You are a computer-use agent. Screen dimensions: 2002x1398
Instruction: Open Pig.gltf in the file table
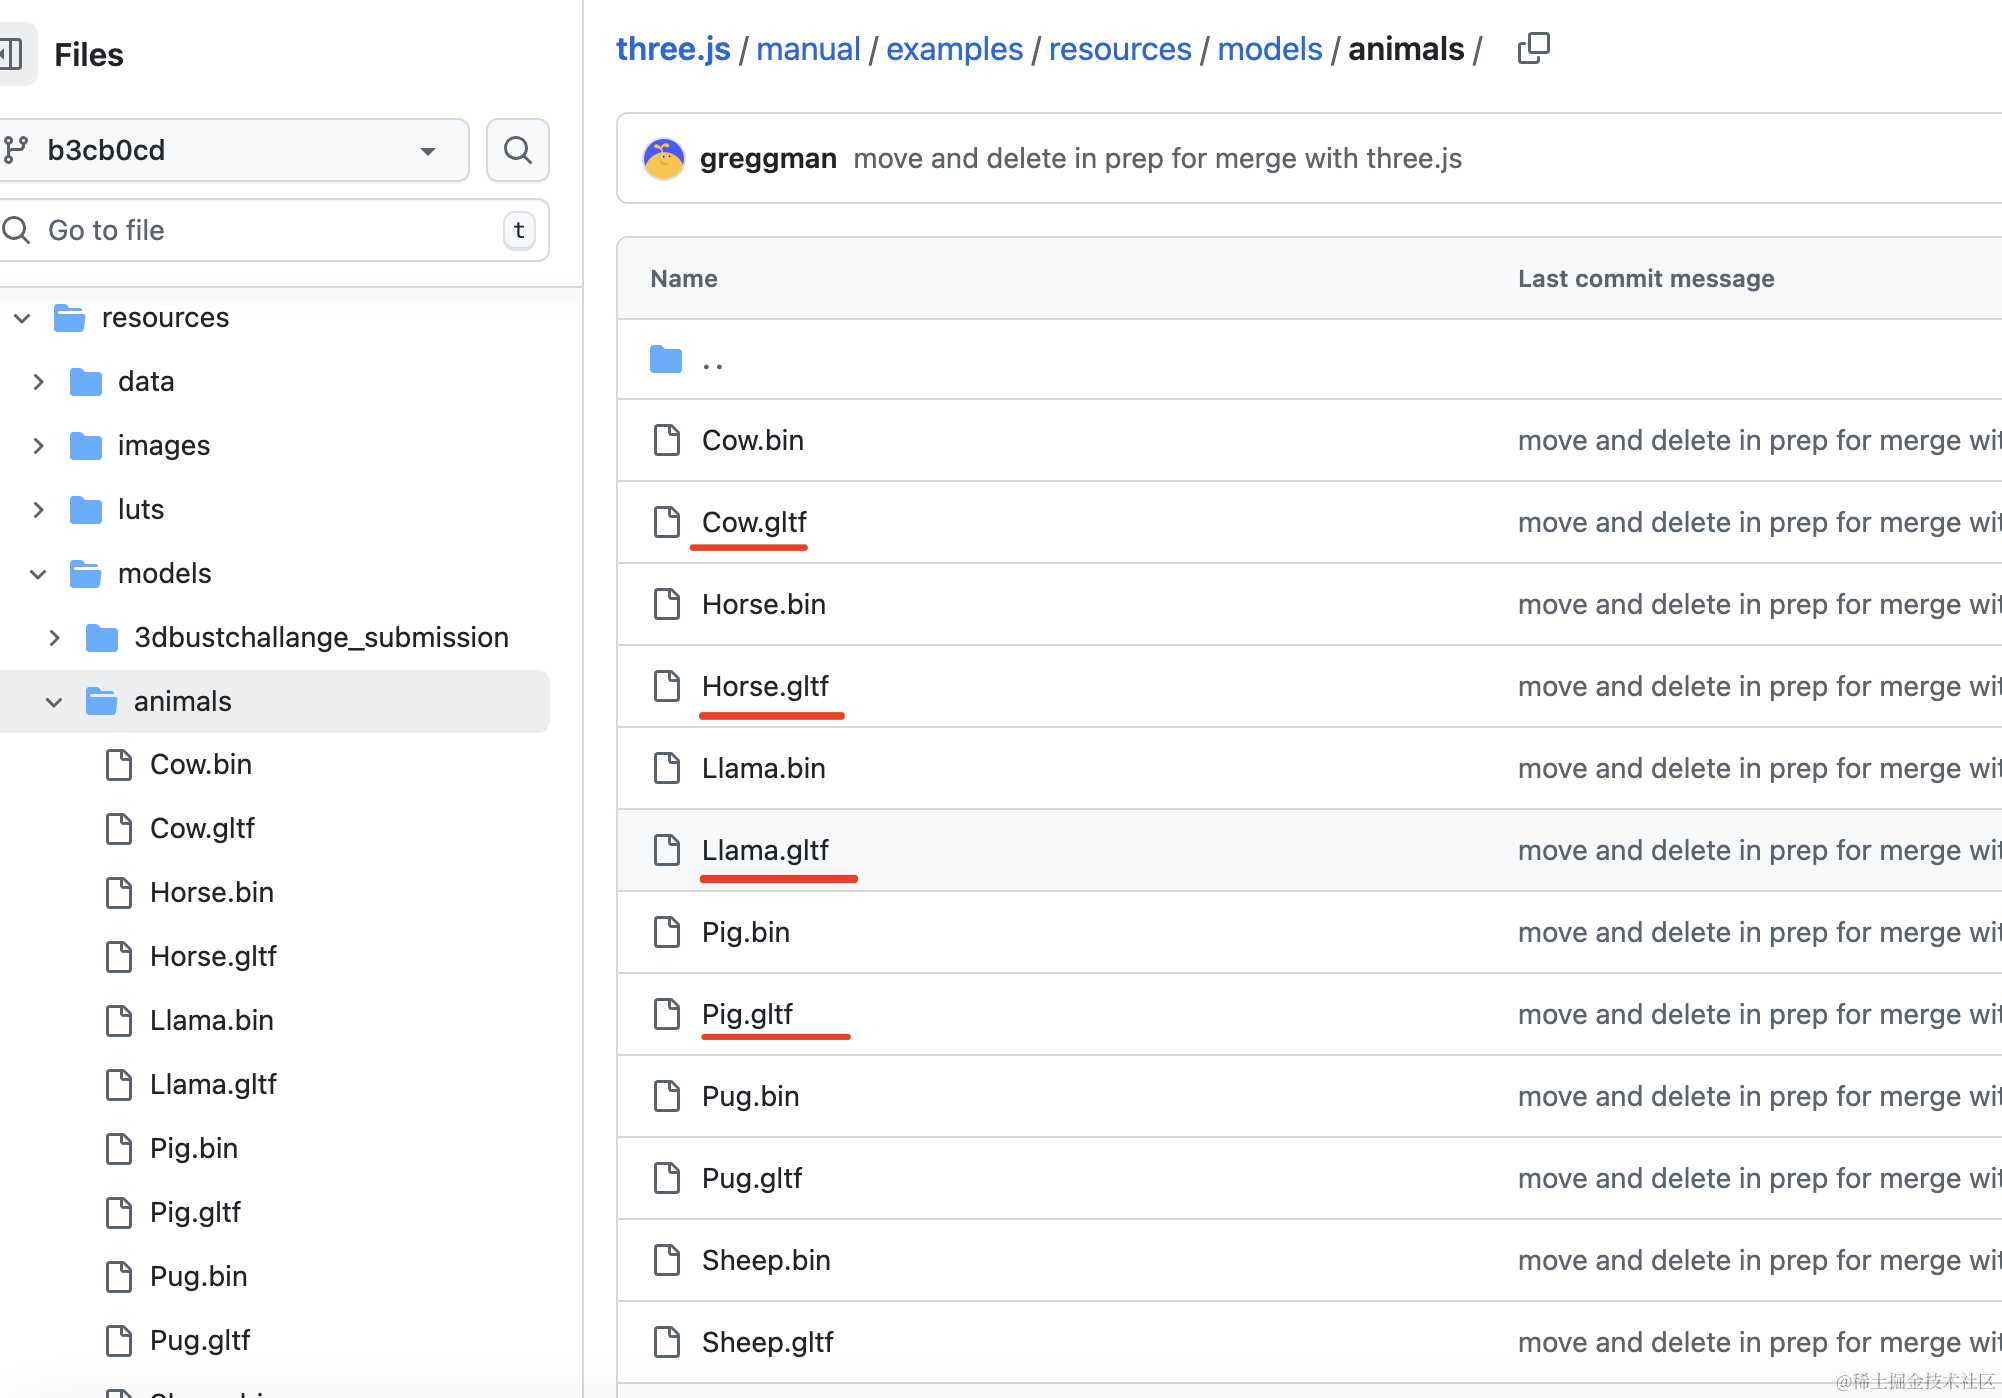click(747, 1014)
